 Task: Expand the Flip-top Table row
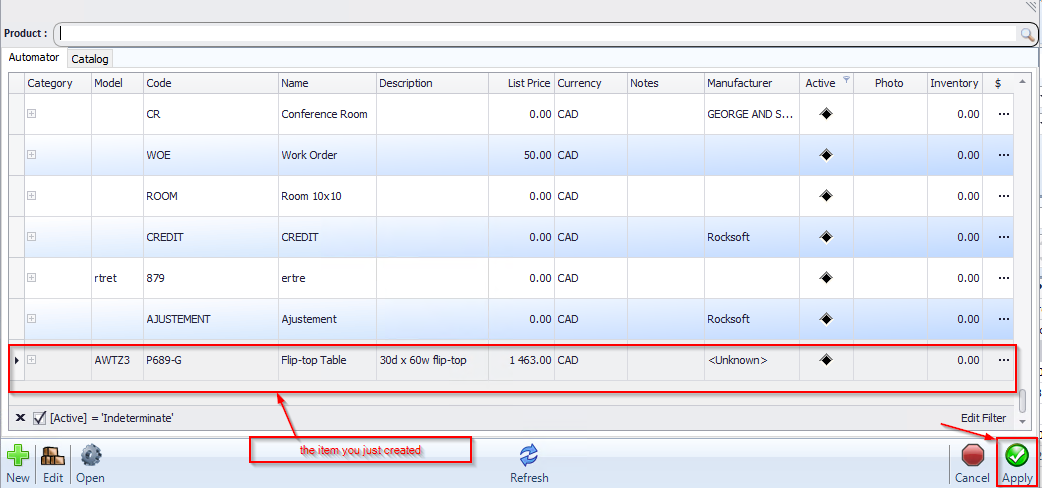tap(32, 360)
